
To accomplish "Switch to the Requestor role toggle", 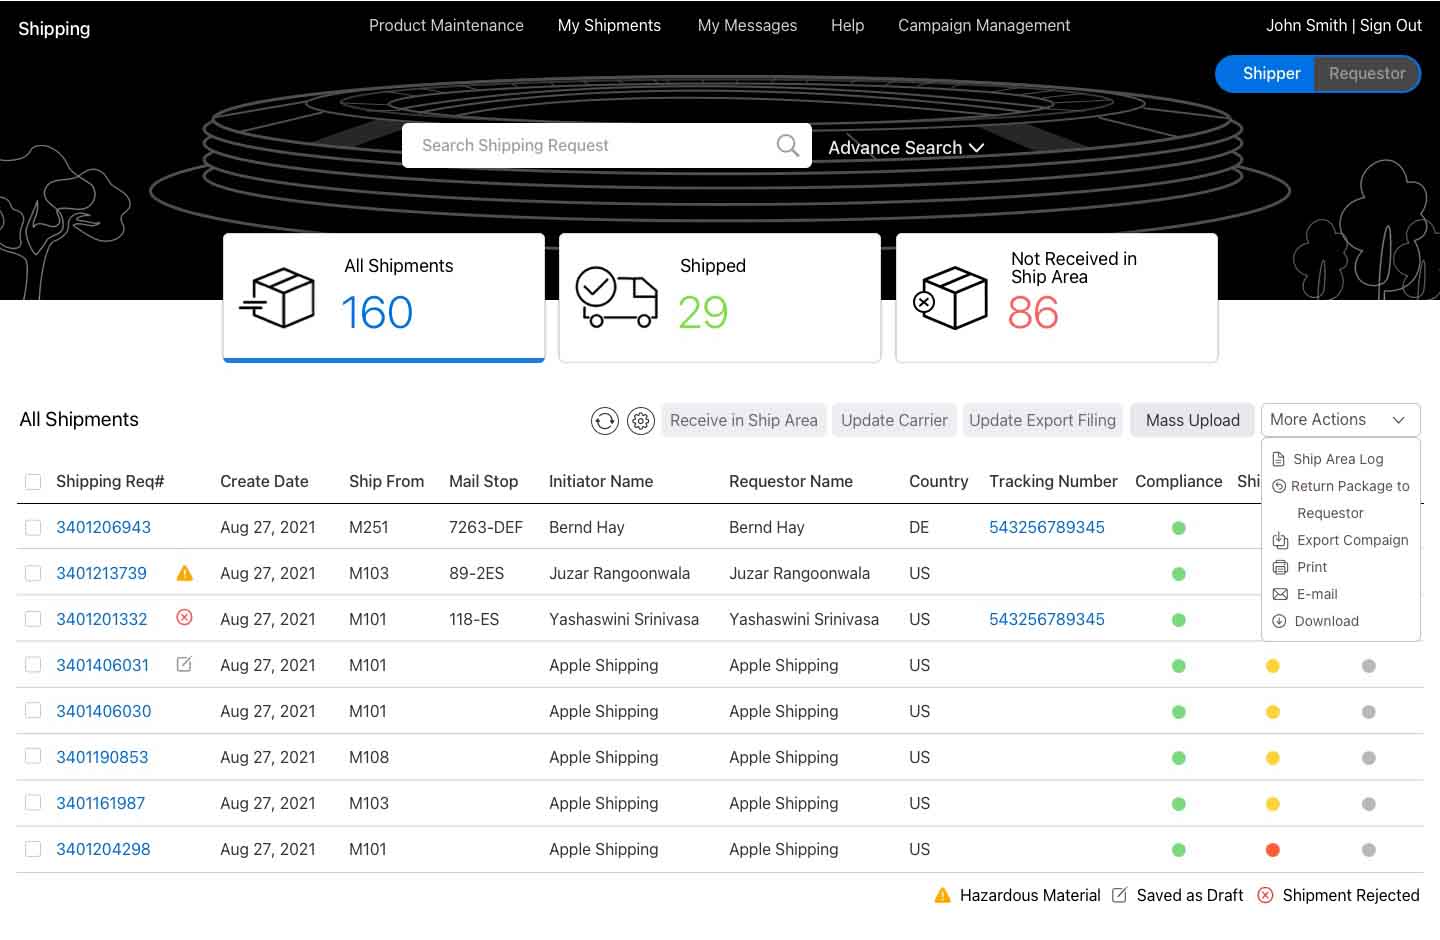I will [1366, 74].
